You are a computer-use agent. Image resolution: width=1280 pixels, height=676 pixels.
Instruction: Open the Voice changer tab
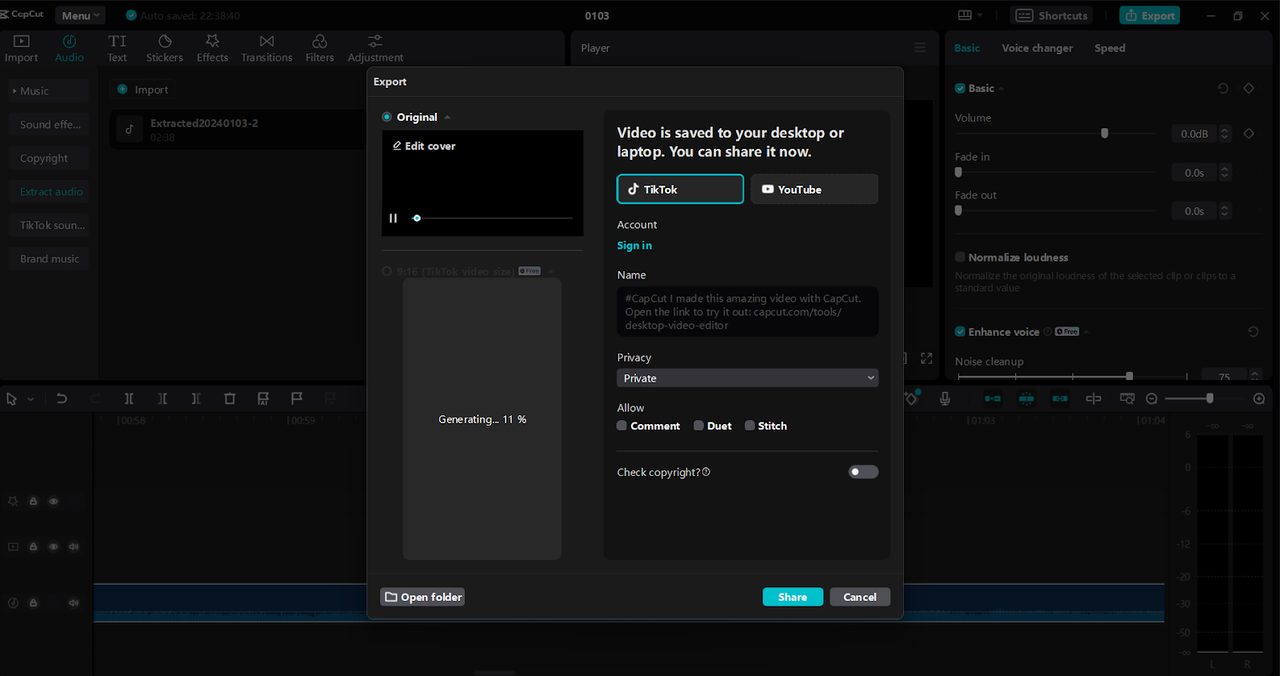click(1037, 48)
